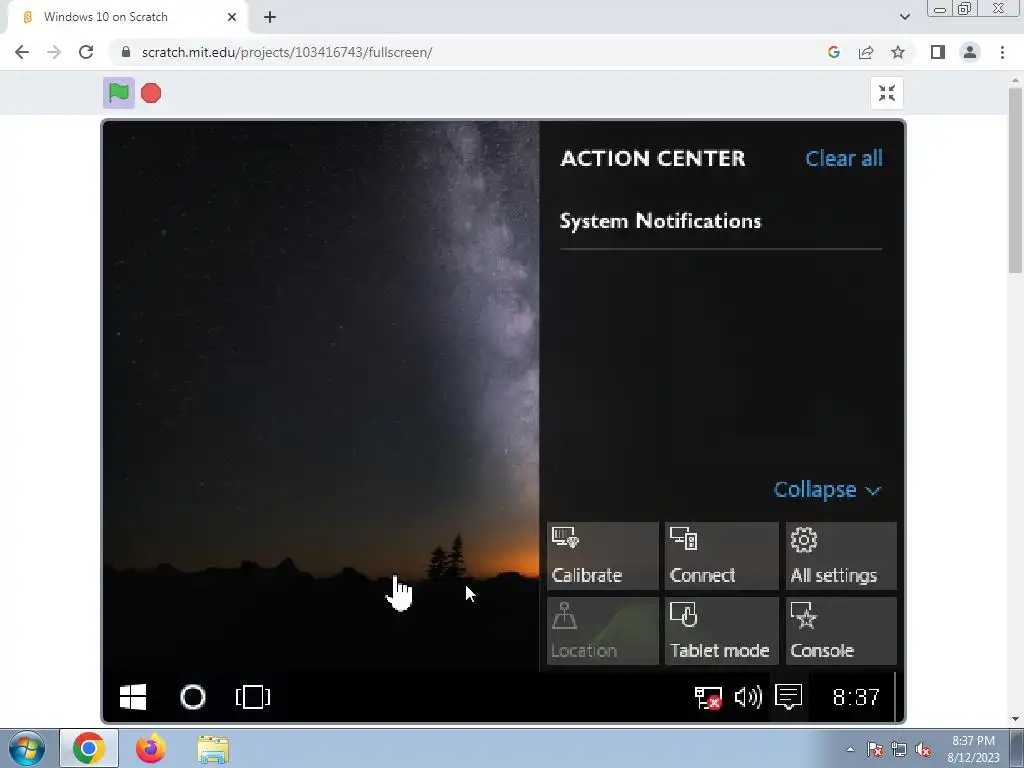Reload the Scratch page
Screen dimensions: 1024x768
(86, 52)
